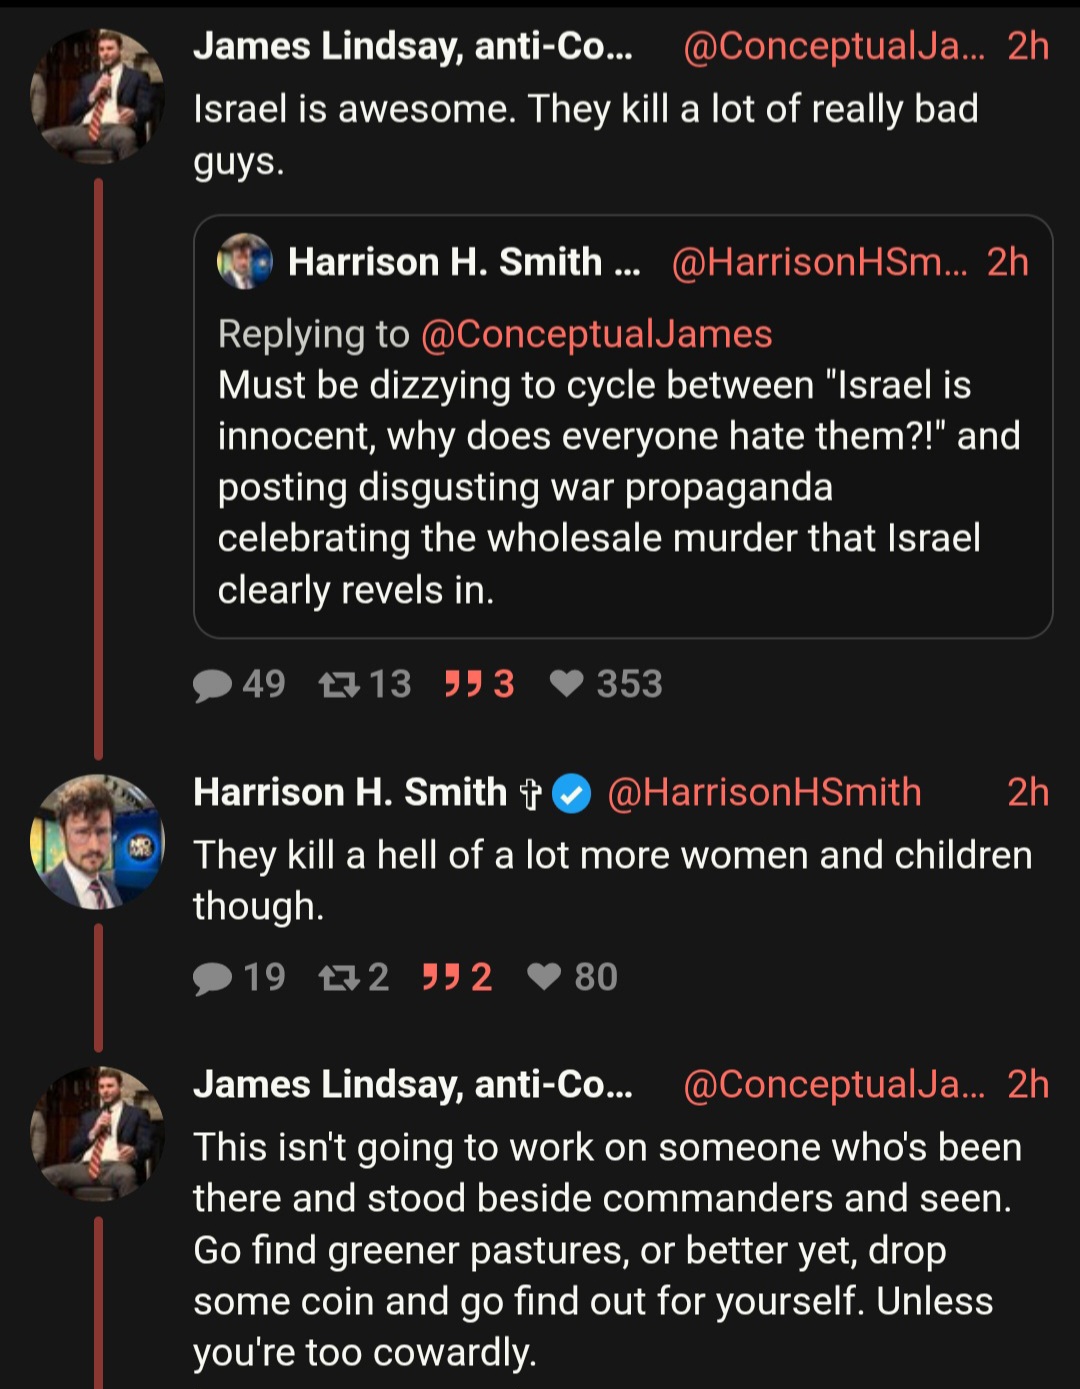This screenshot has width=1080, height=1389.
Task: Open the top @ConceptualJa... handle
Action: click(x=834, y=46)
